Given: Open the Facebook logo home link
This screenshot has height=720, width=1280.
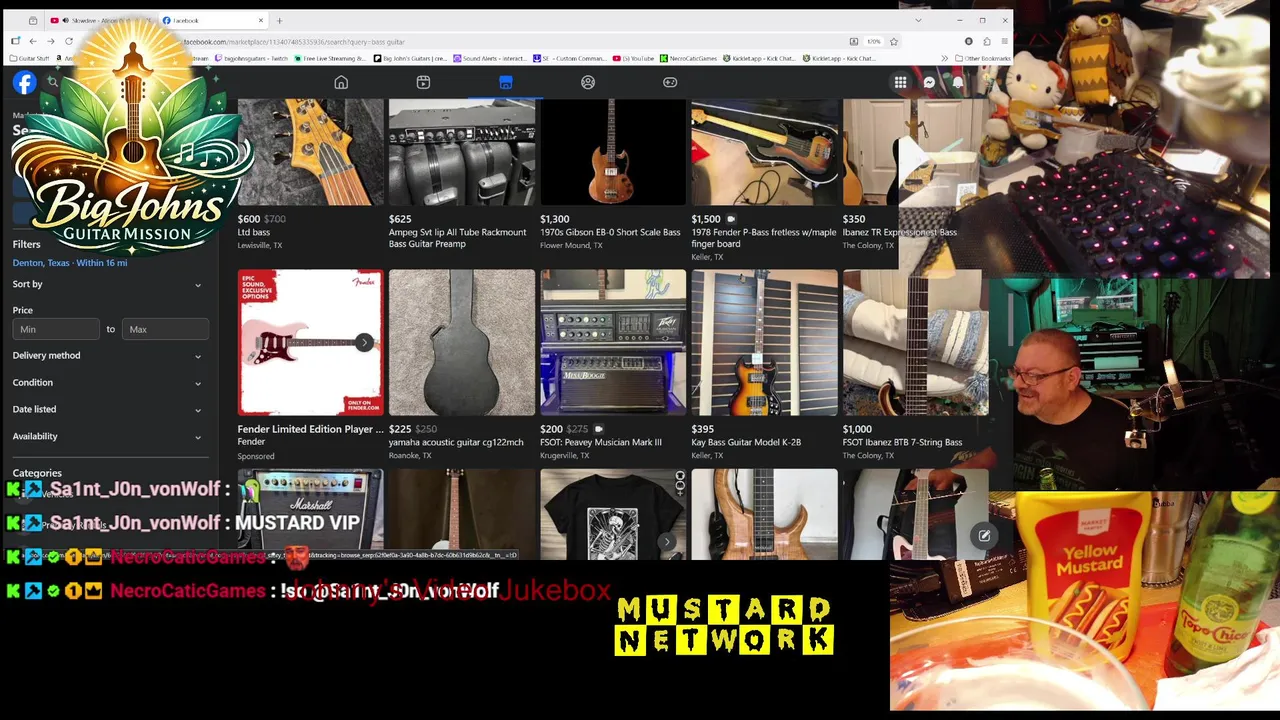Looking at the screenshot, I should click(x=24, y=83).
